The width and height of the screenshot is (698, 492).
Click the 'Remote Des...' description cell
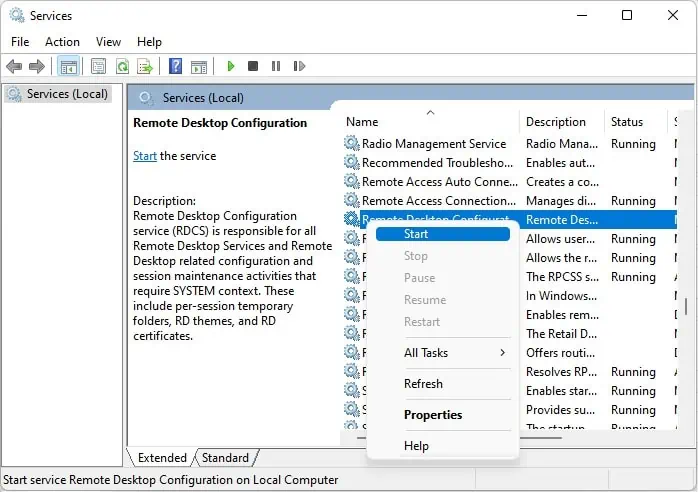[562, 220]
